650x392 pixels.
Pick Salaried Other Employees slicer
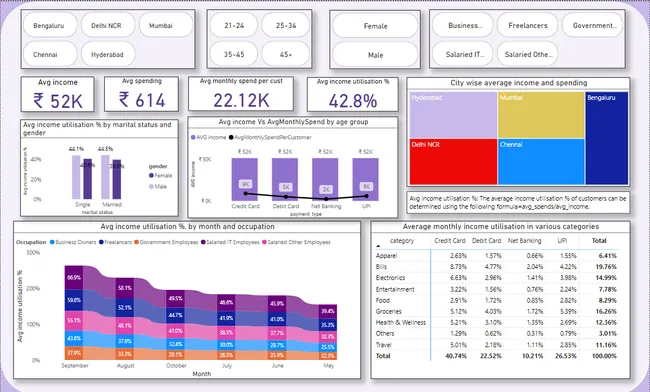pos(528,54)
